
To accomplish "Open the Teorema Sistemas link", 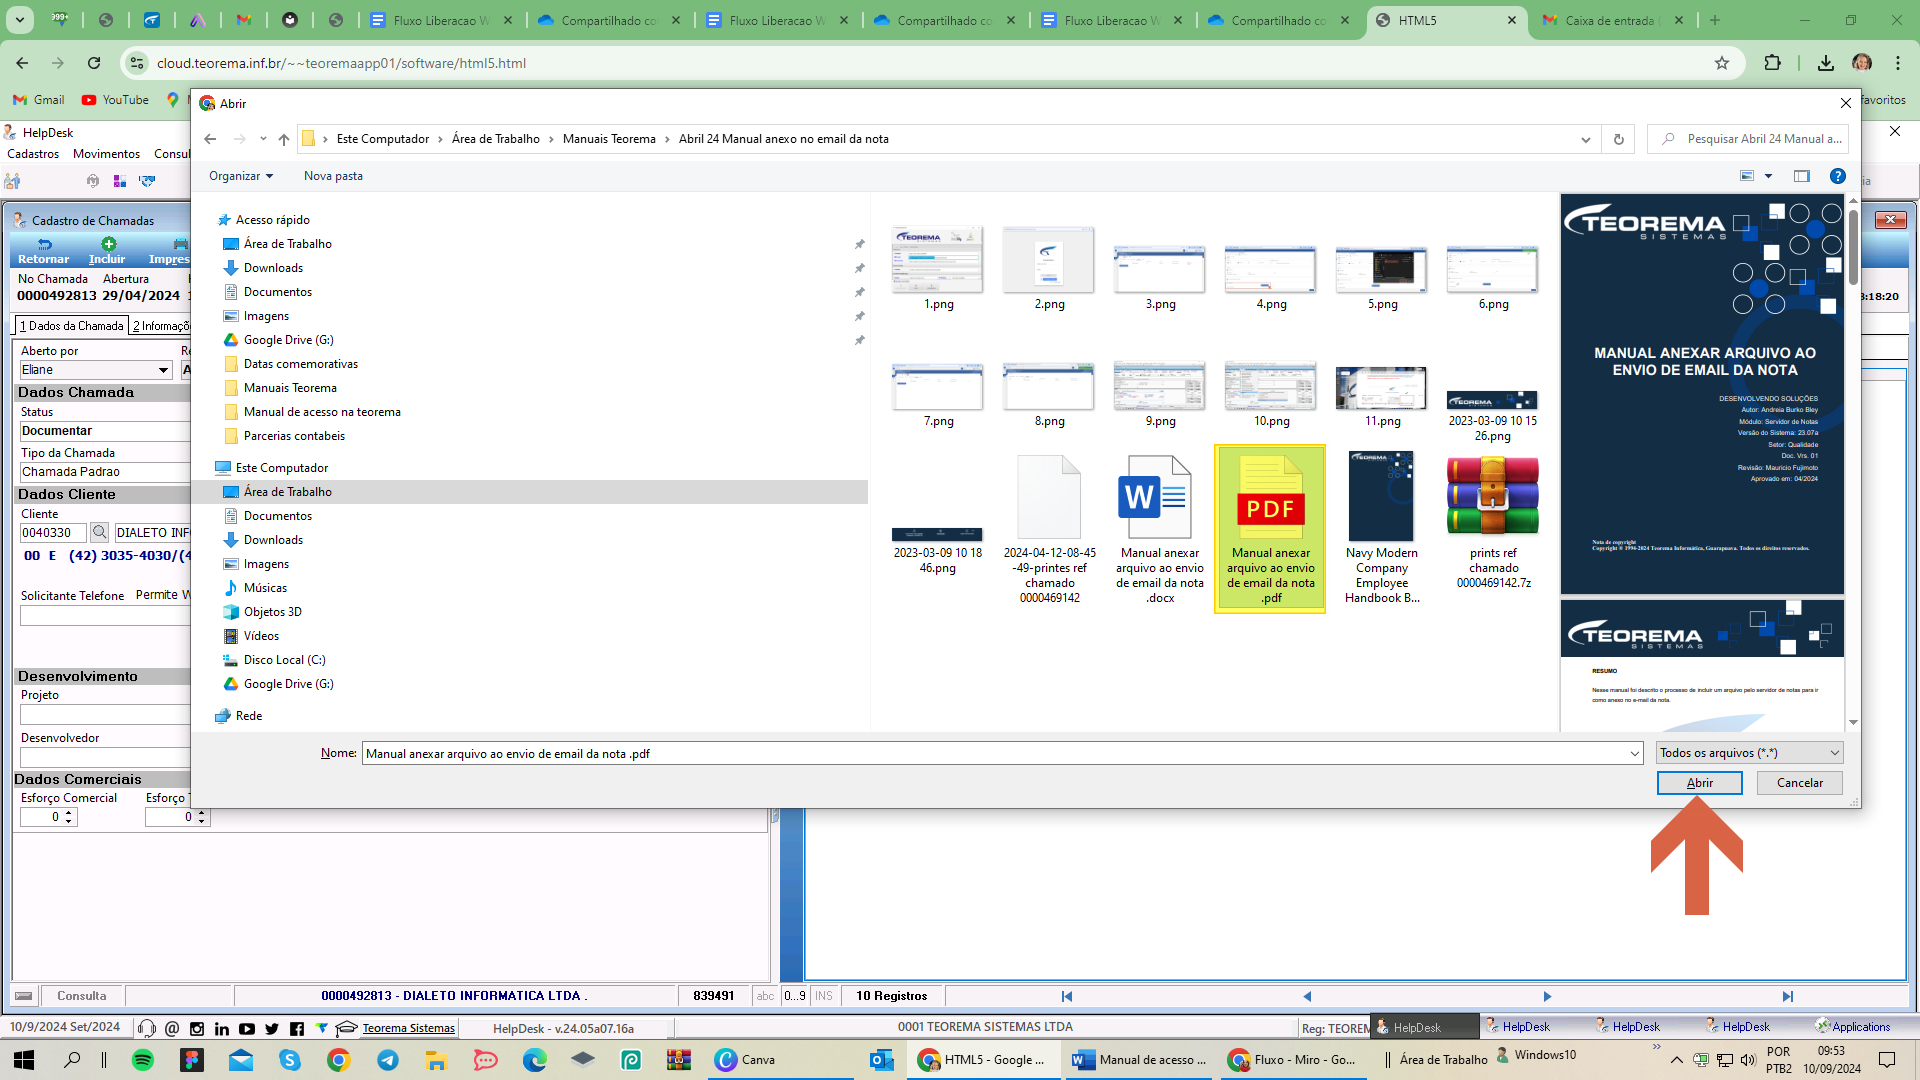I will 408,1028.
